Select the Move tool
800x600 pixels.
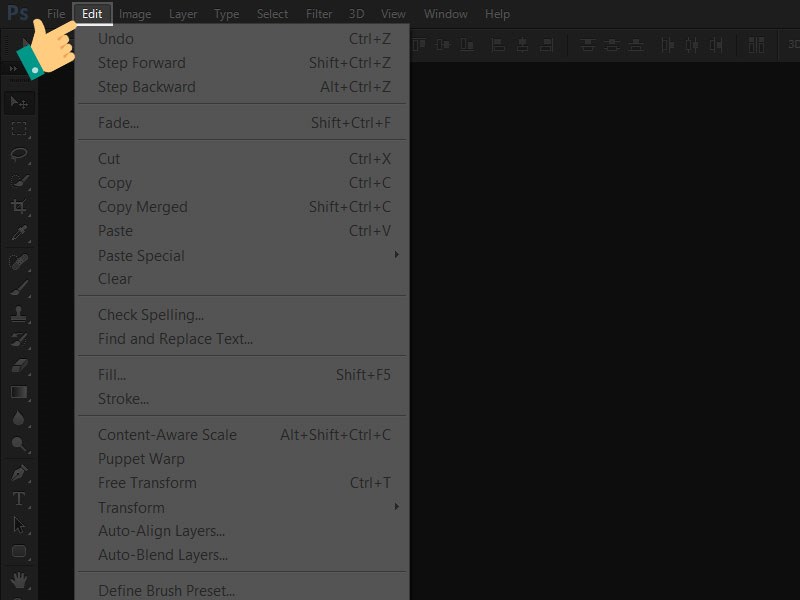coord(18,103)
